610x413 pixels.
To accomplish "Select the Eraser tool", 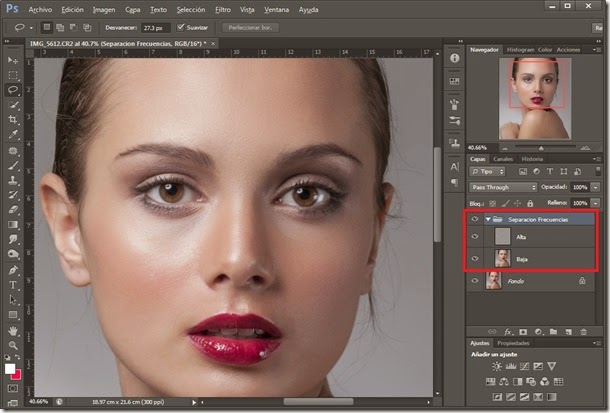I will click(13, 210).
